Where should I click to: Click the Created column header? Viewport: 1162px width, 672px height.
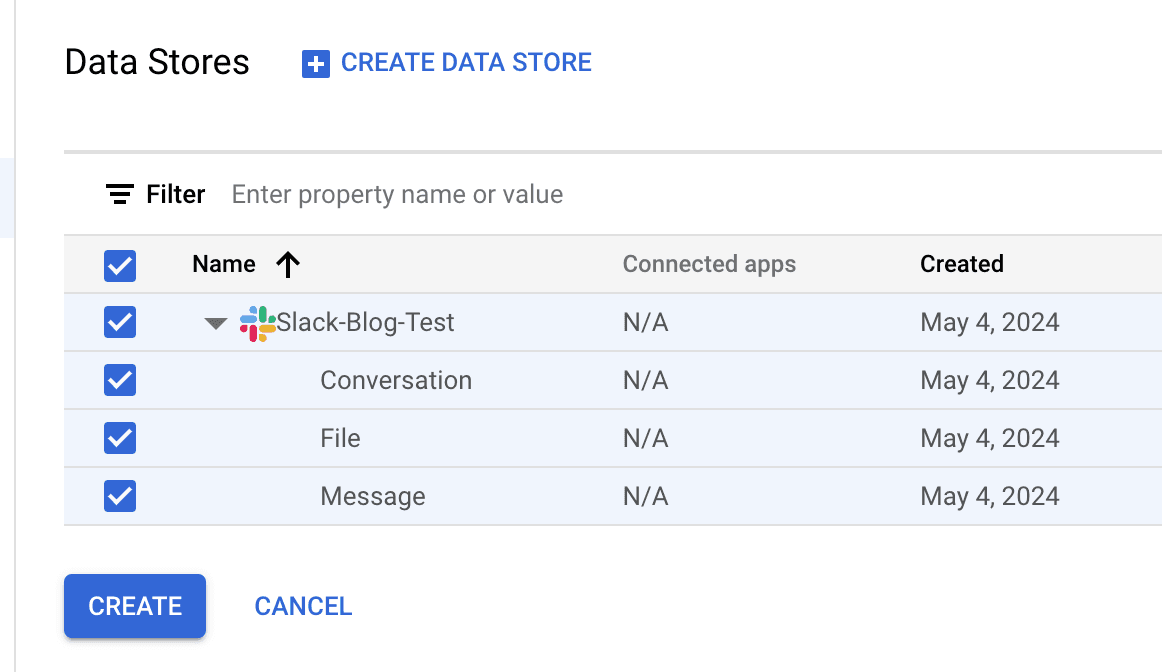pyautogui.click(x=962, y=264)
